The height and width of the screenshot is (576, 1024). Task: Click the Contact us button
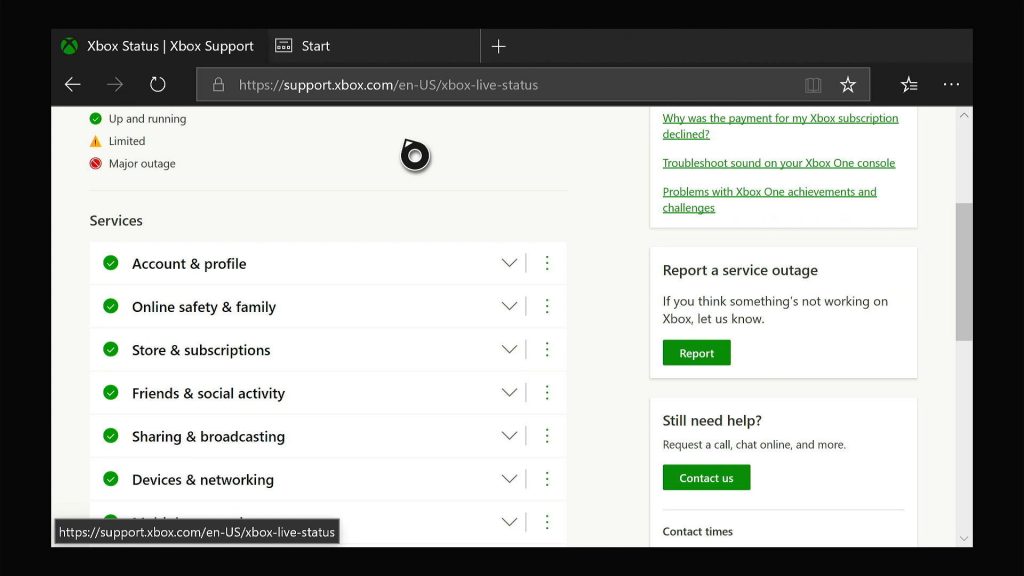706,477
